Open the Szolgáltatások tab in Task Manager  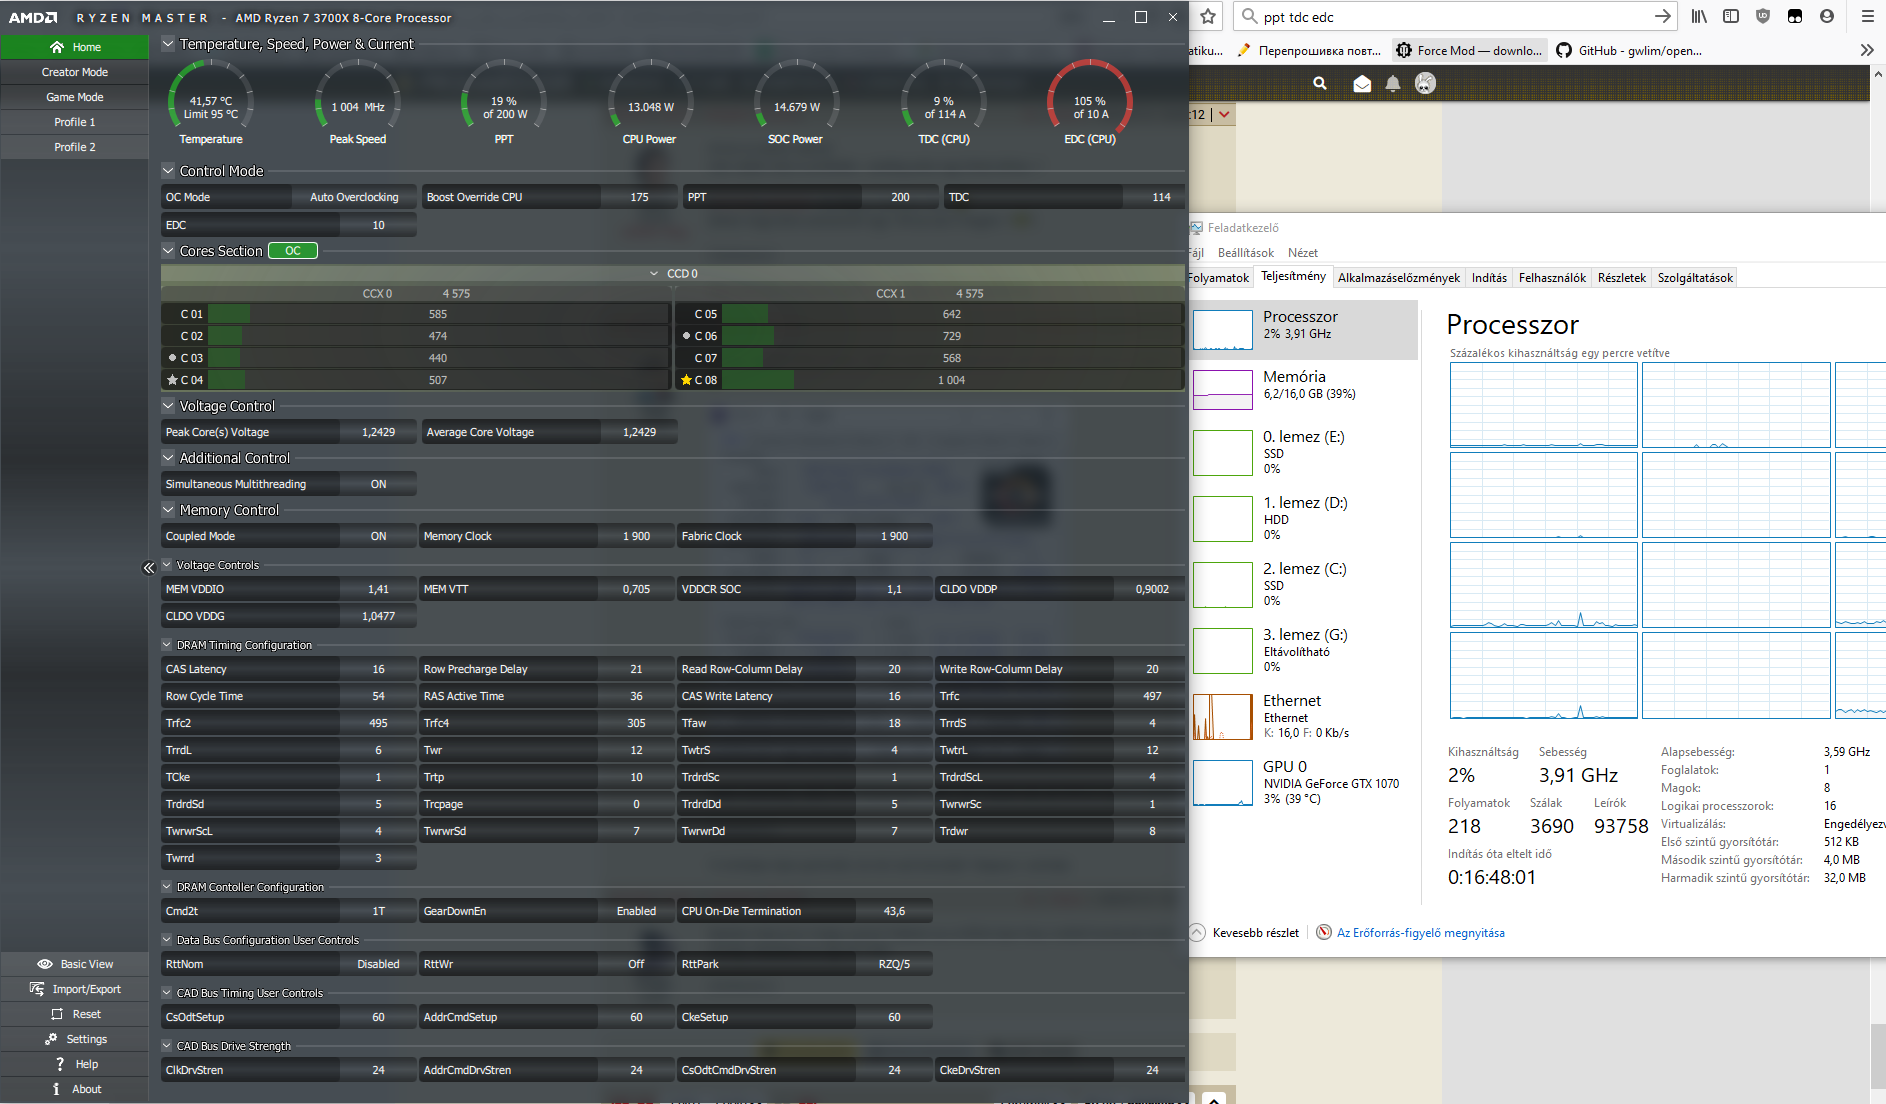click(1695, 278)
